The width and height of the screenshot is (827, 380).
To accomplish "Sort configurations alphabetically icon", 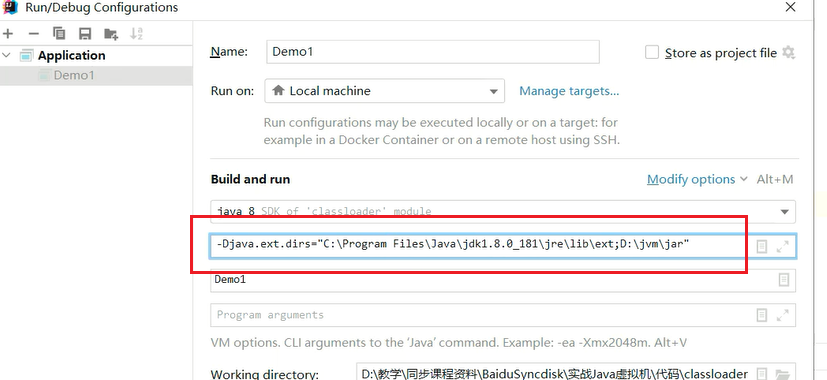I will click(x=137, y=34).
